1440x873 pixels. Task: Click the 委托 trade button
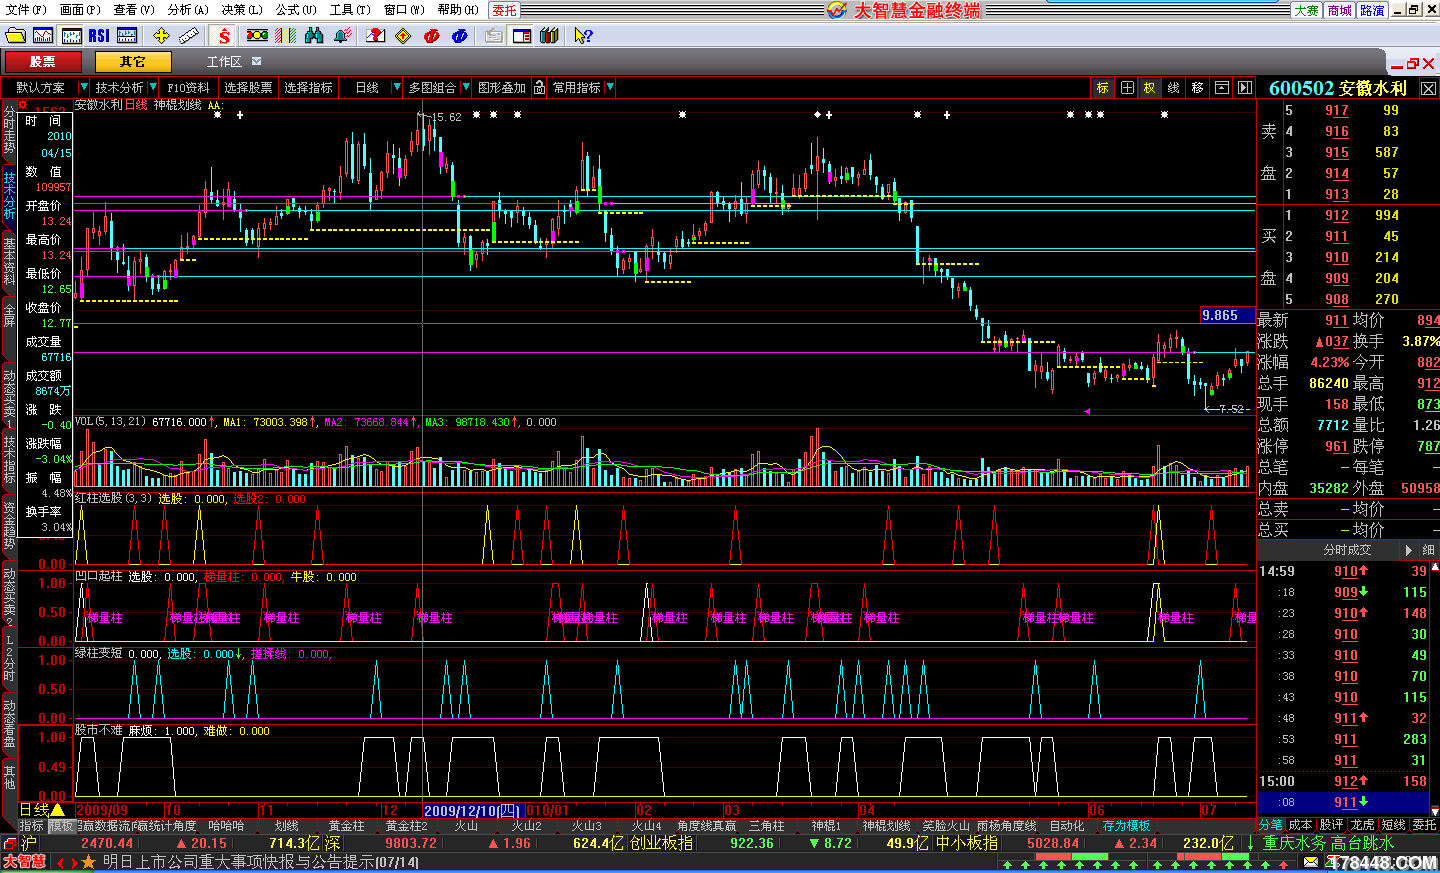pos(505,10)
